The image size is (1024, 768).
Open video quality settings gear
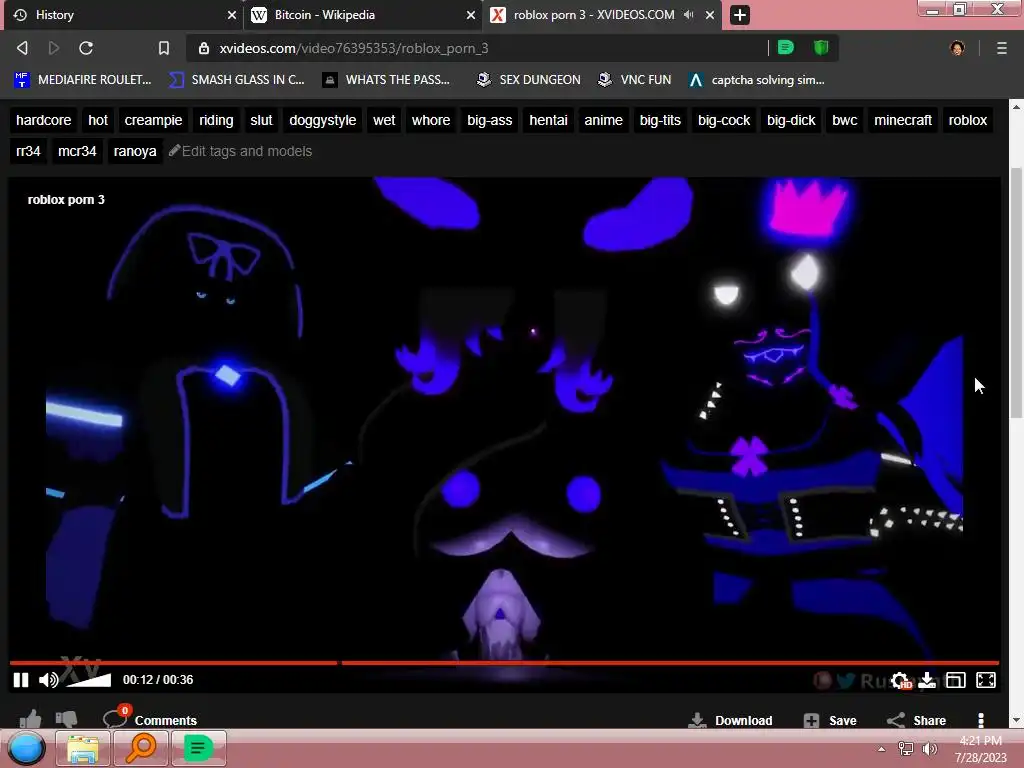pyautogui.click(x=901, y=680)
